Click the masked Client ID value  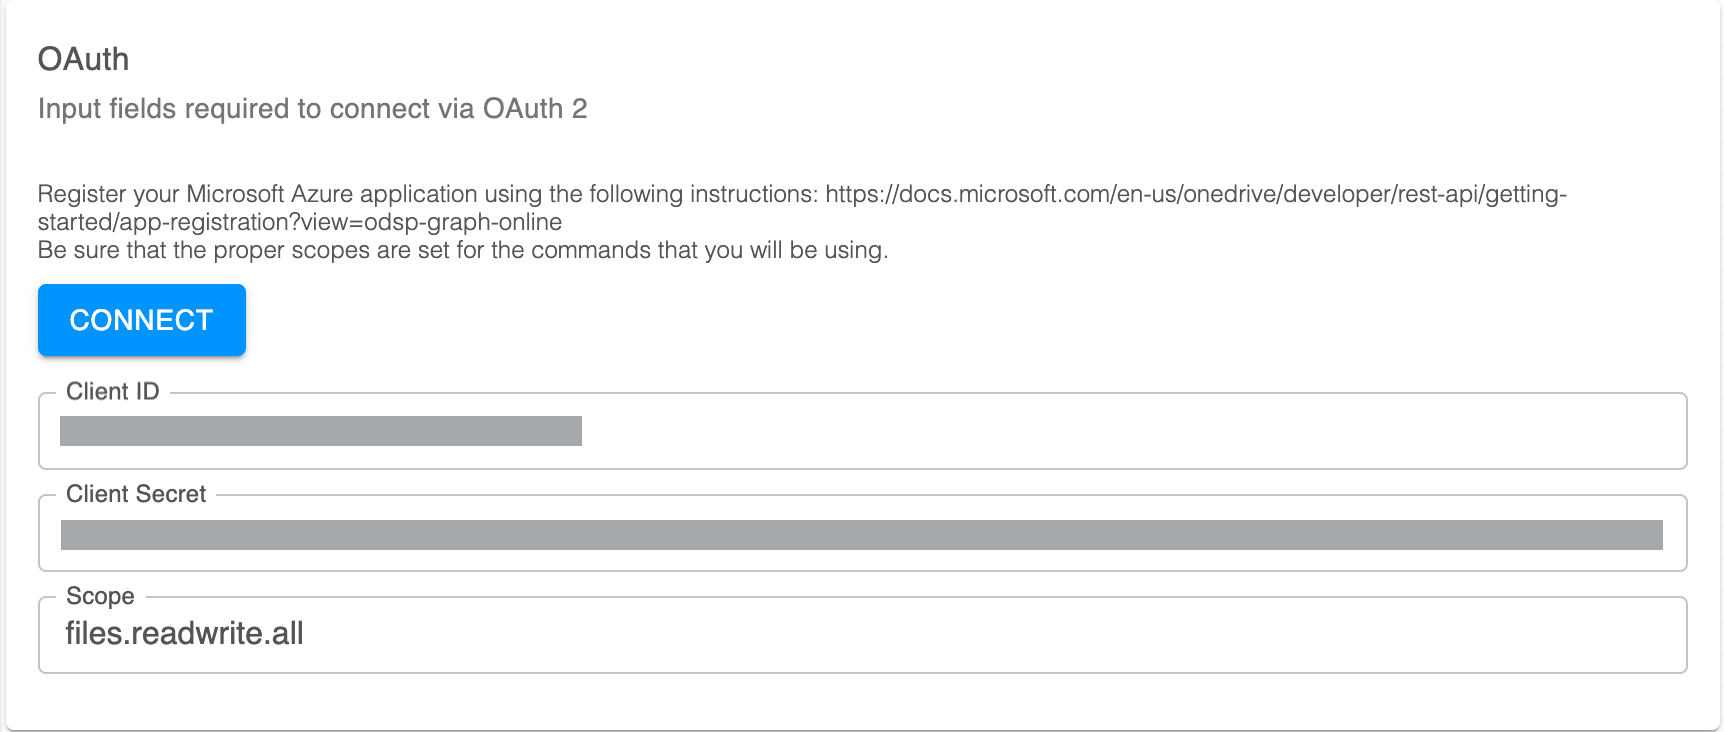click(320, 432)
